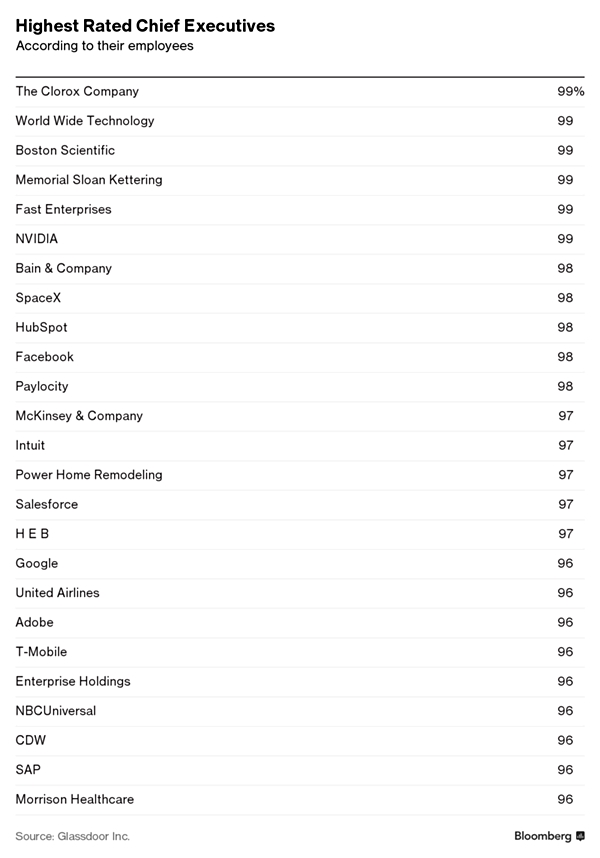Screen dimensions: 600x858
Task: Select the NVIDIA row label
Action: [x=37, y=239]
